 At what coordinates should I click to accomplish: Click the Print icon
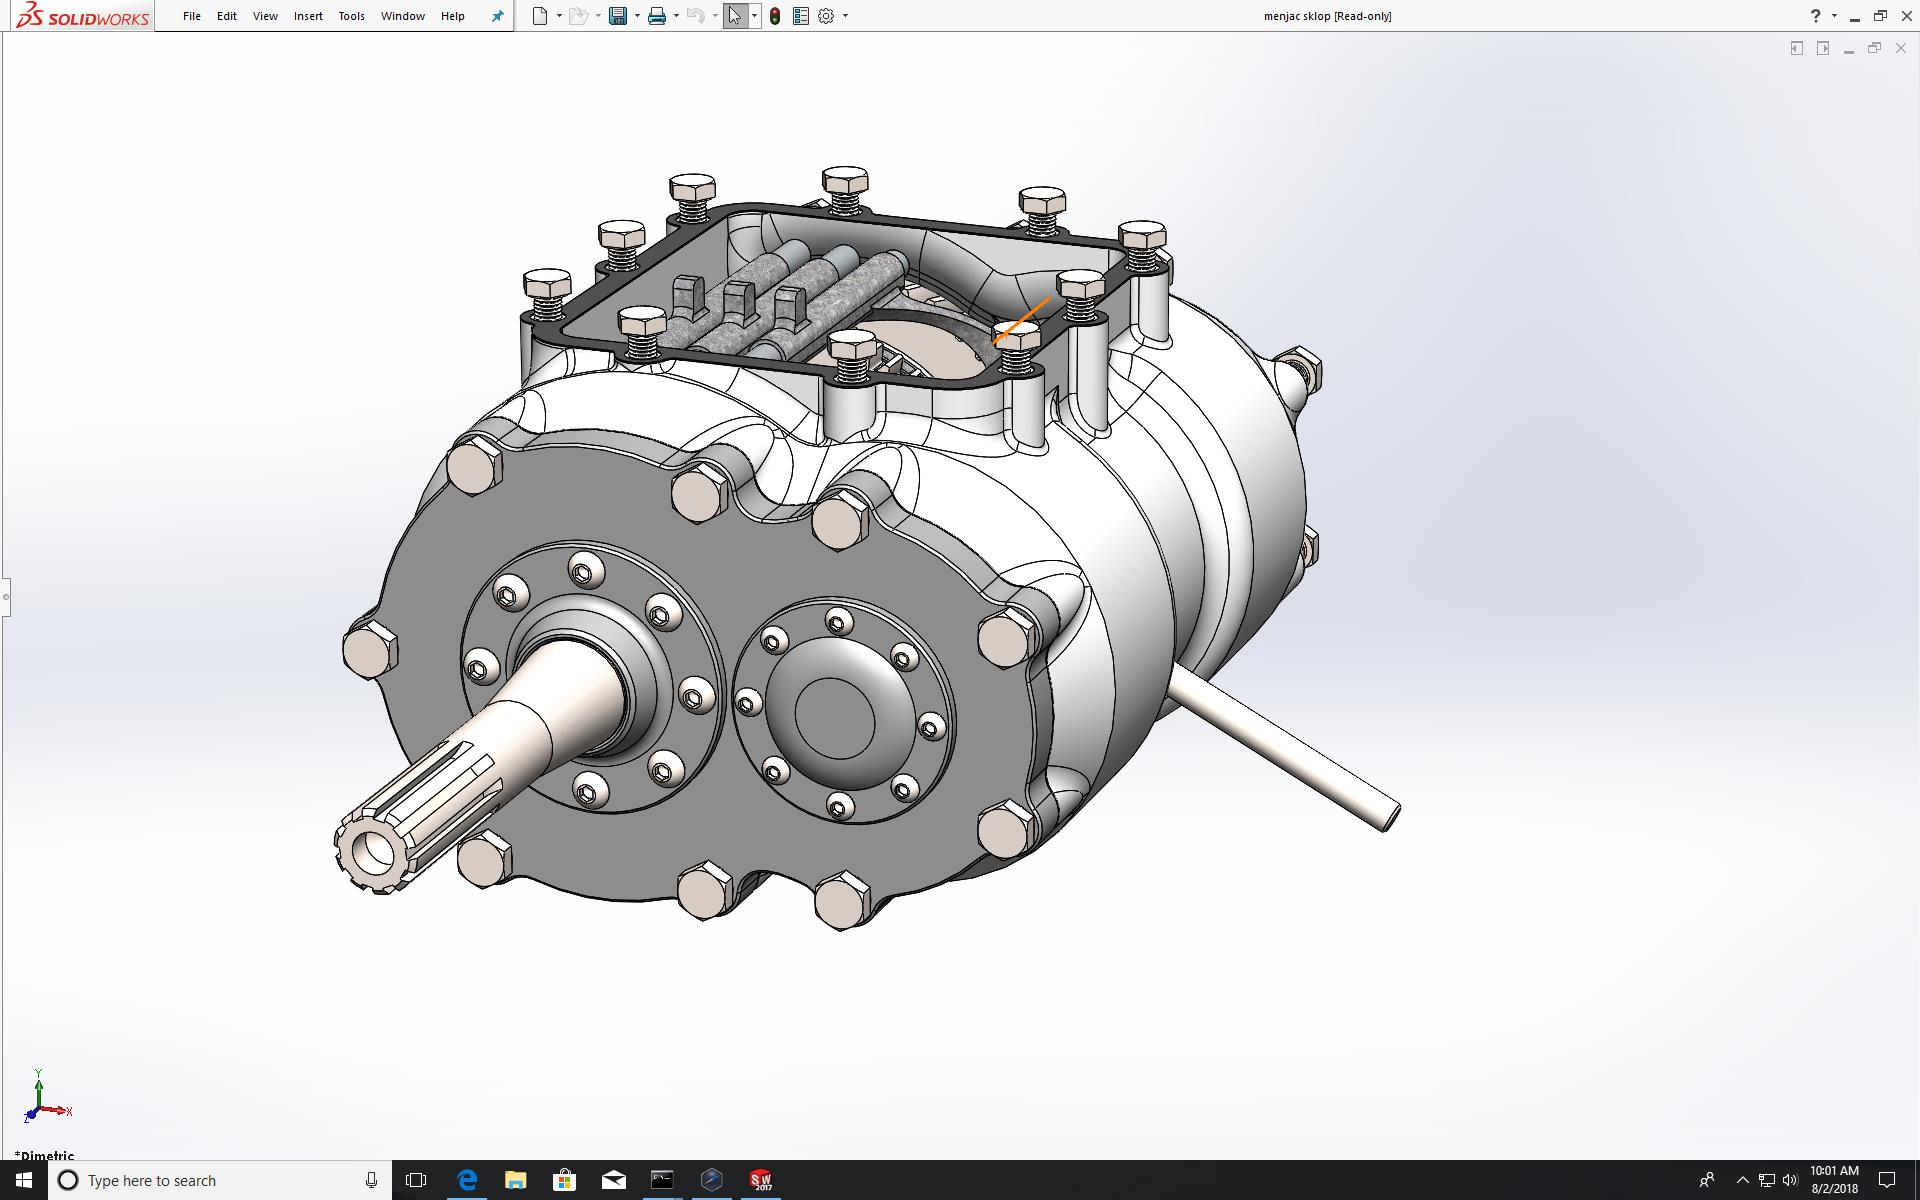(x=656, y=16)
